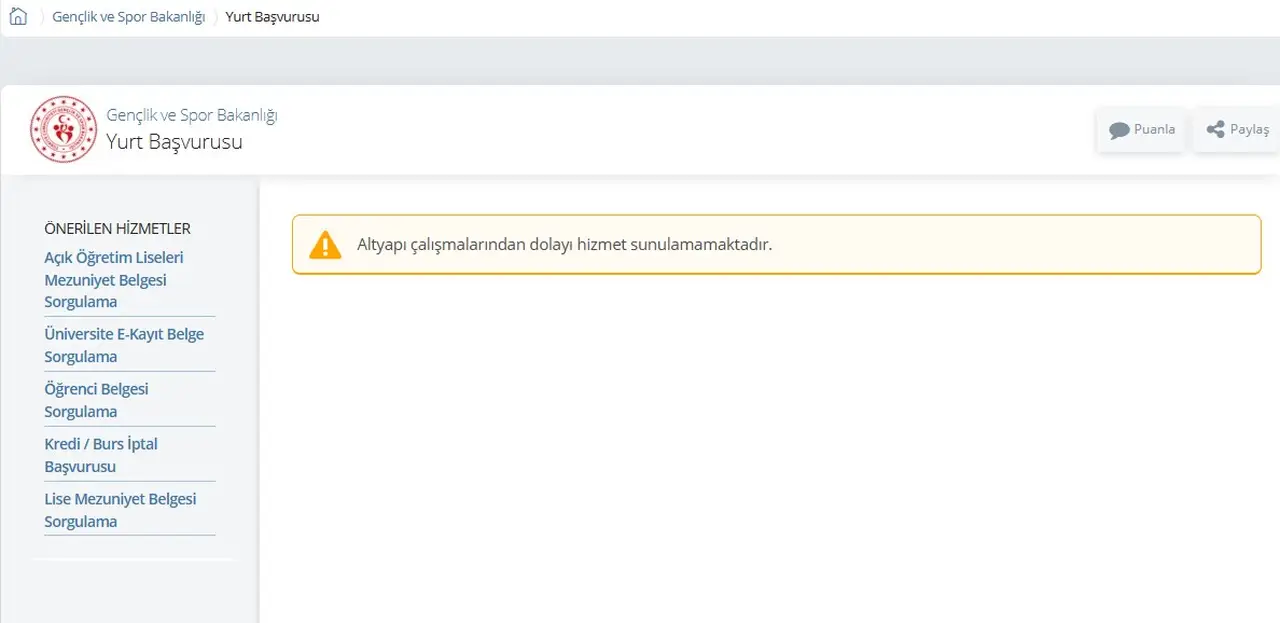1280x623 pixels.
Task: Go to Öğrenci Belgesi Sorgulama
Action: coord(96,400)
